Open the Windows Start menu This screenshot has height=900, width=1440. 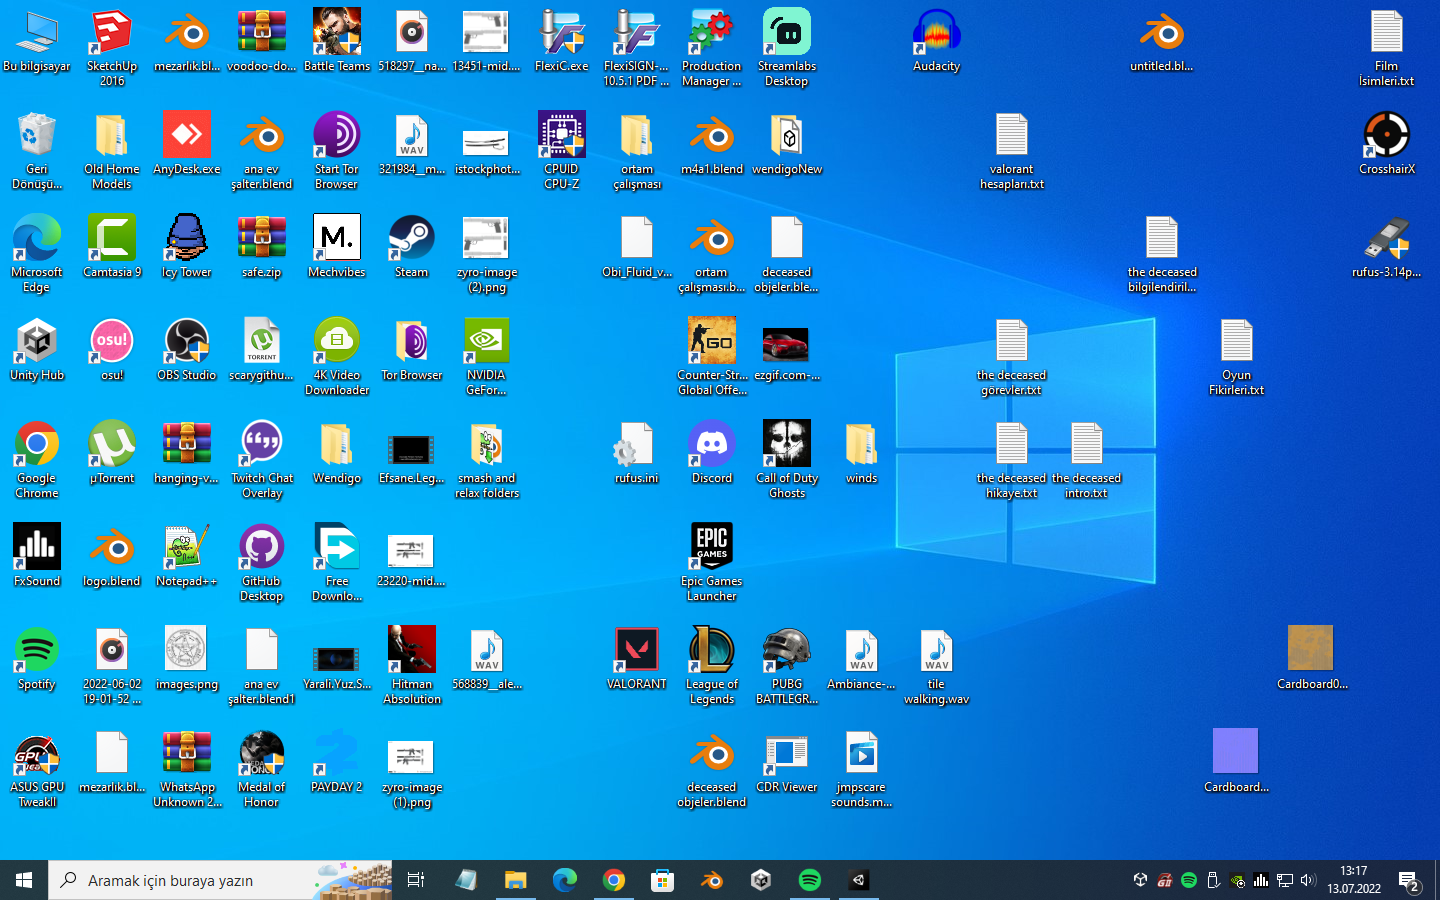point(24,880)
